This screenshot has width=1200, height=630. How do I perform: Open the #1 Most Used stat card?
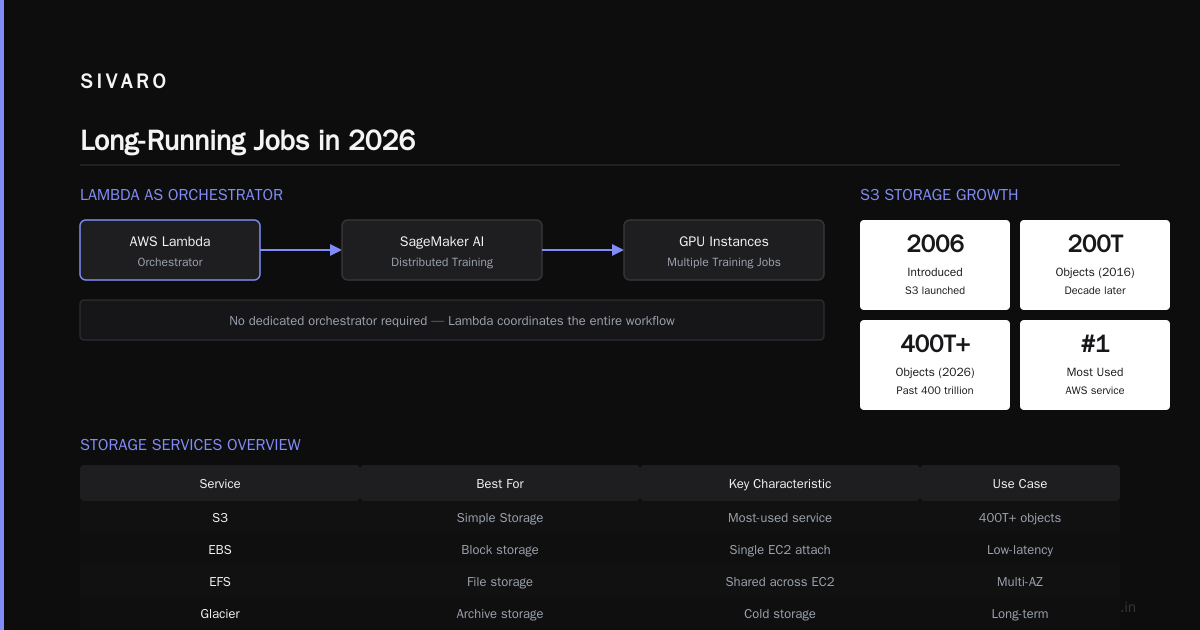pyautogui.click(x=1095, y=365)
